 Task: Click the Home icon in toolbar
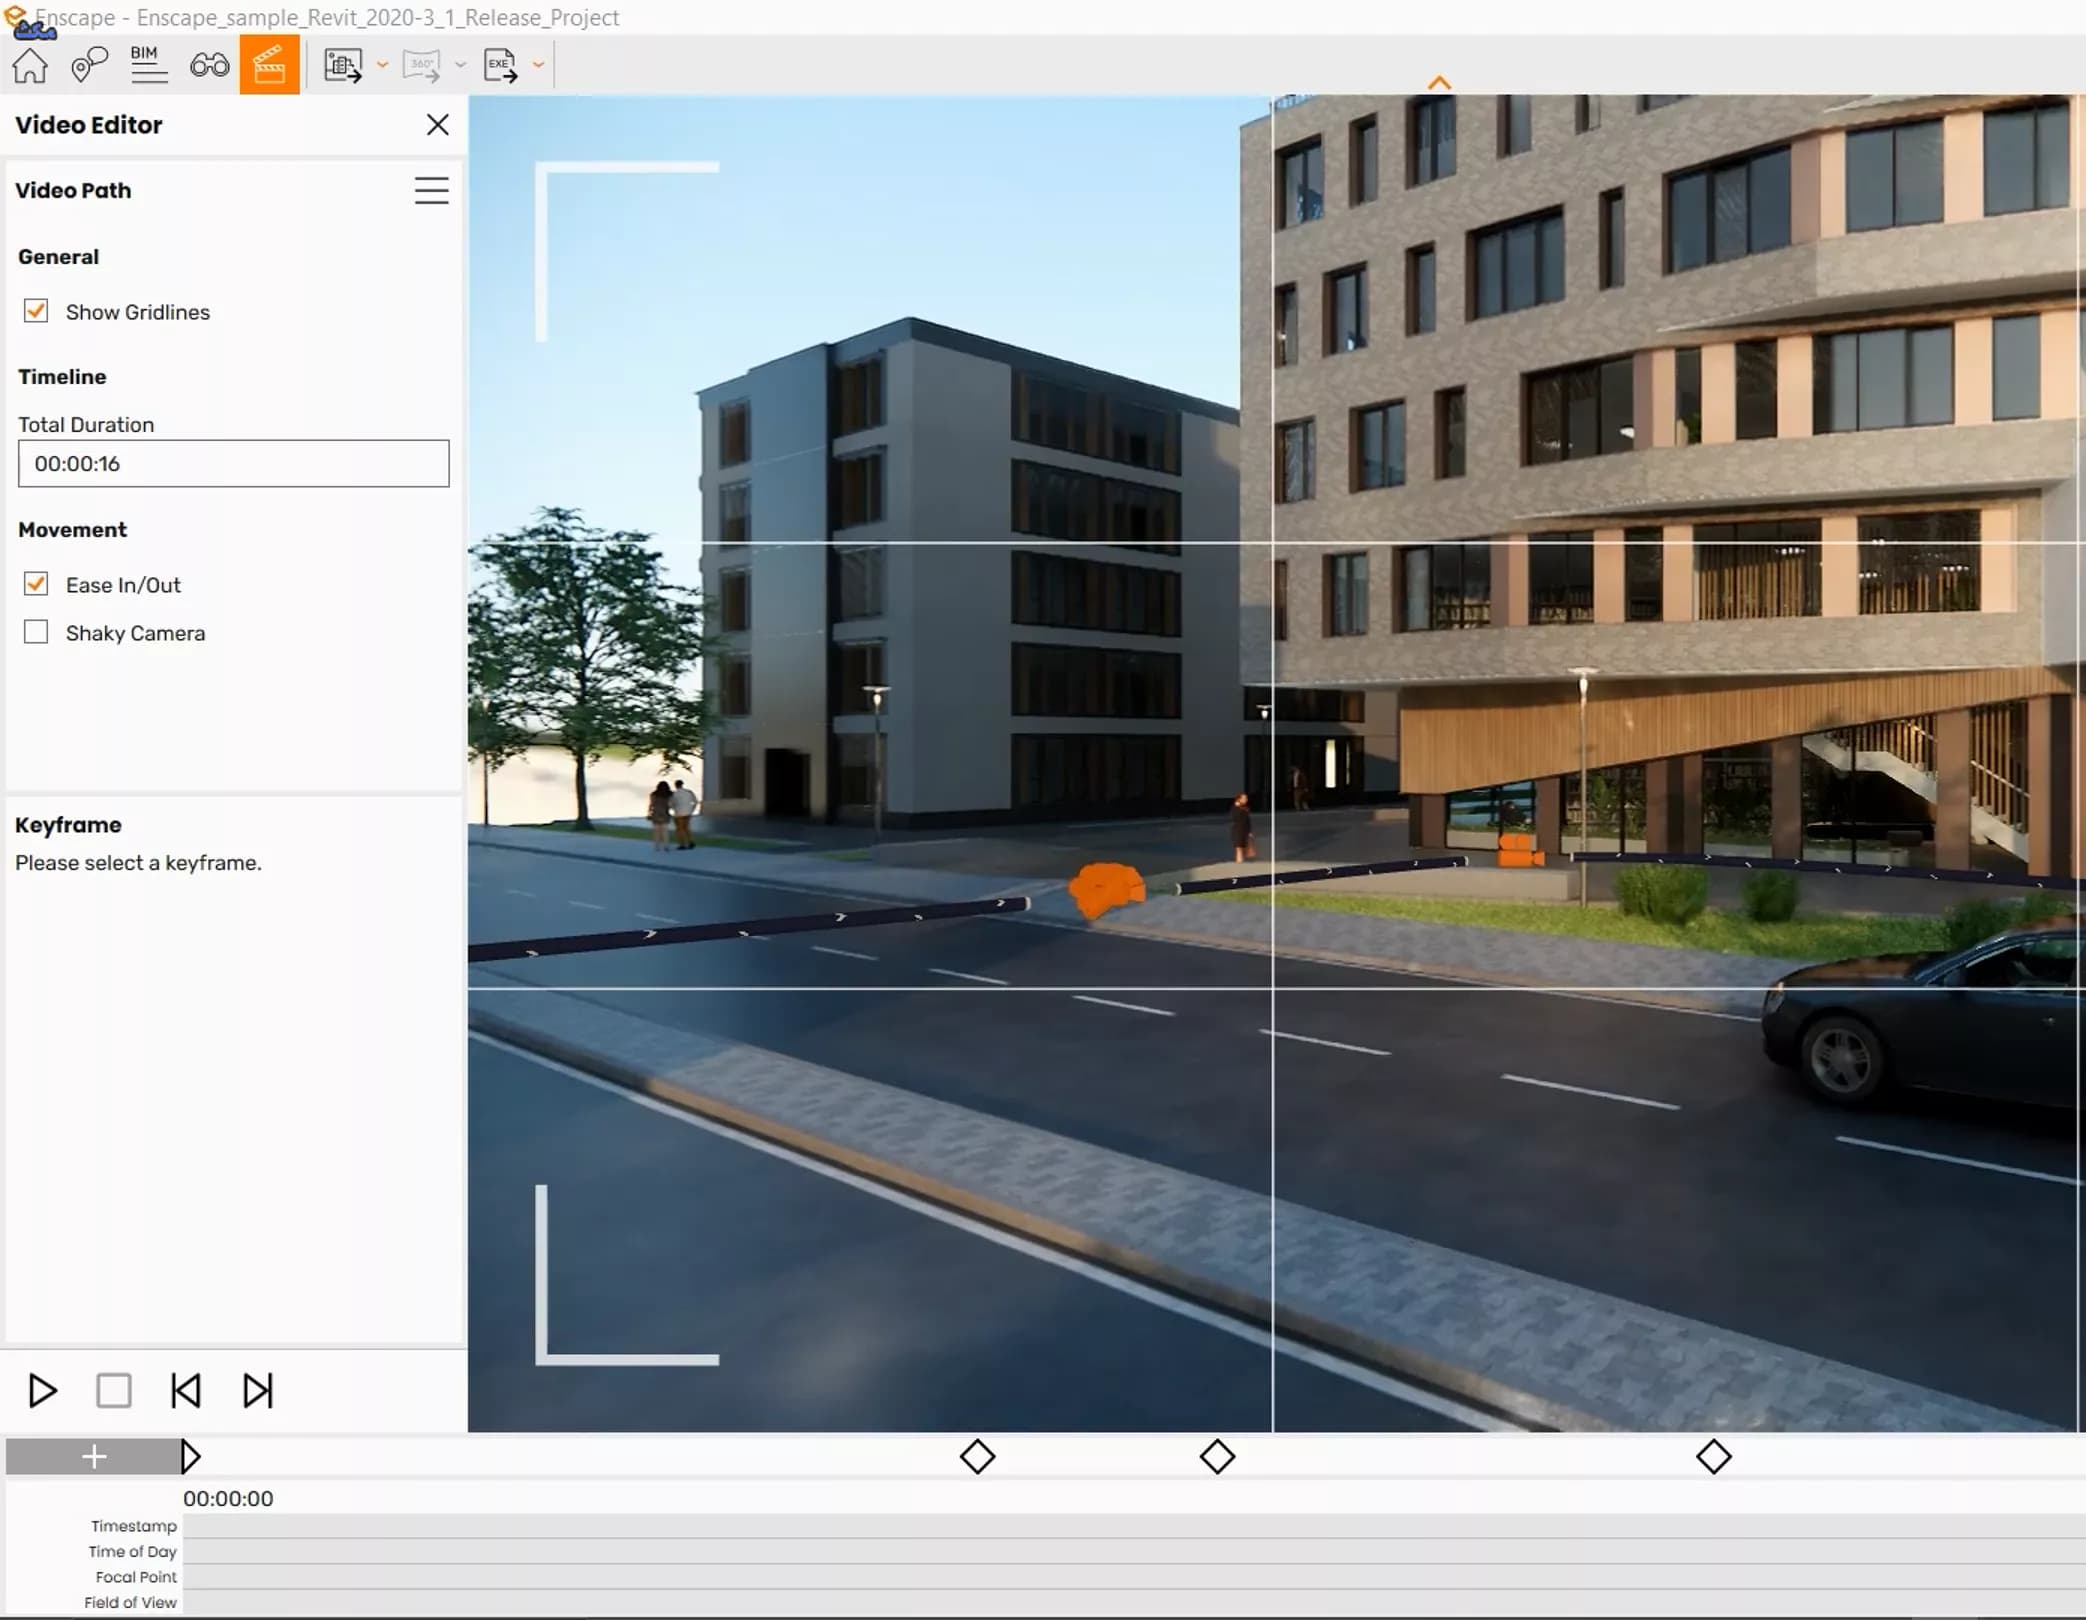(x=30, y=65)
